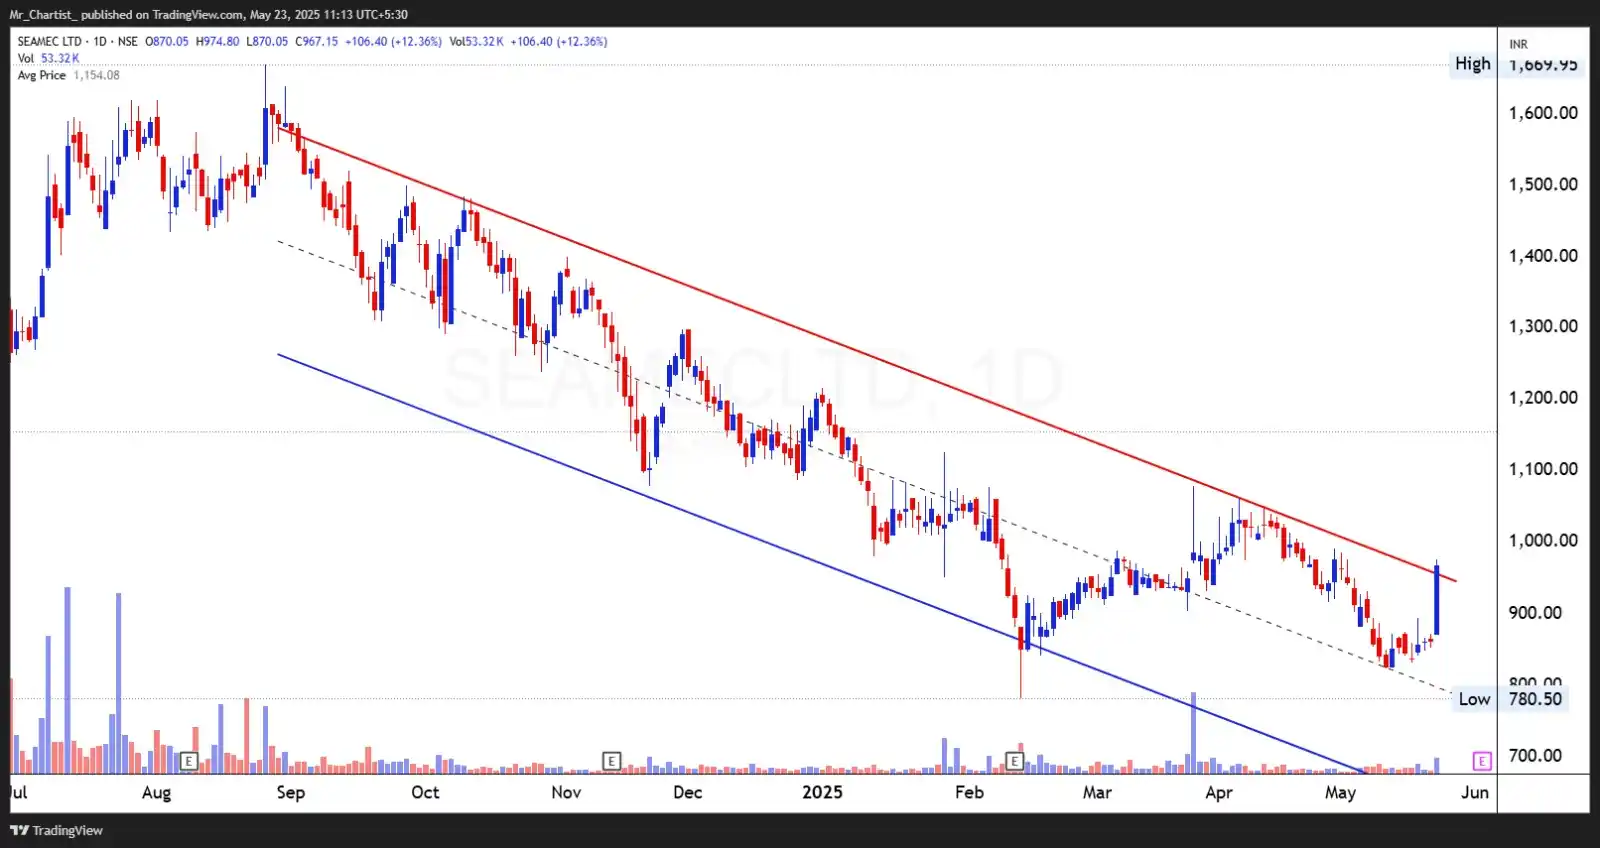
Task: Click 700.00 on the price axis
Action: click(x=1535, y=756)
